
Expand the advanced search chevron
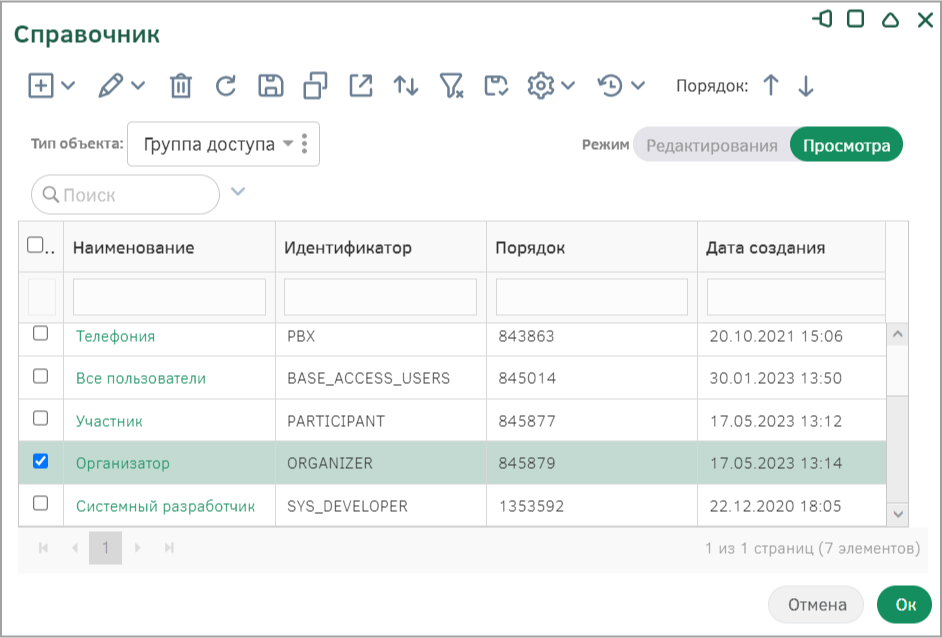(x=239, y=192)
